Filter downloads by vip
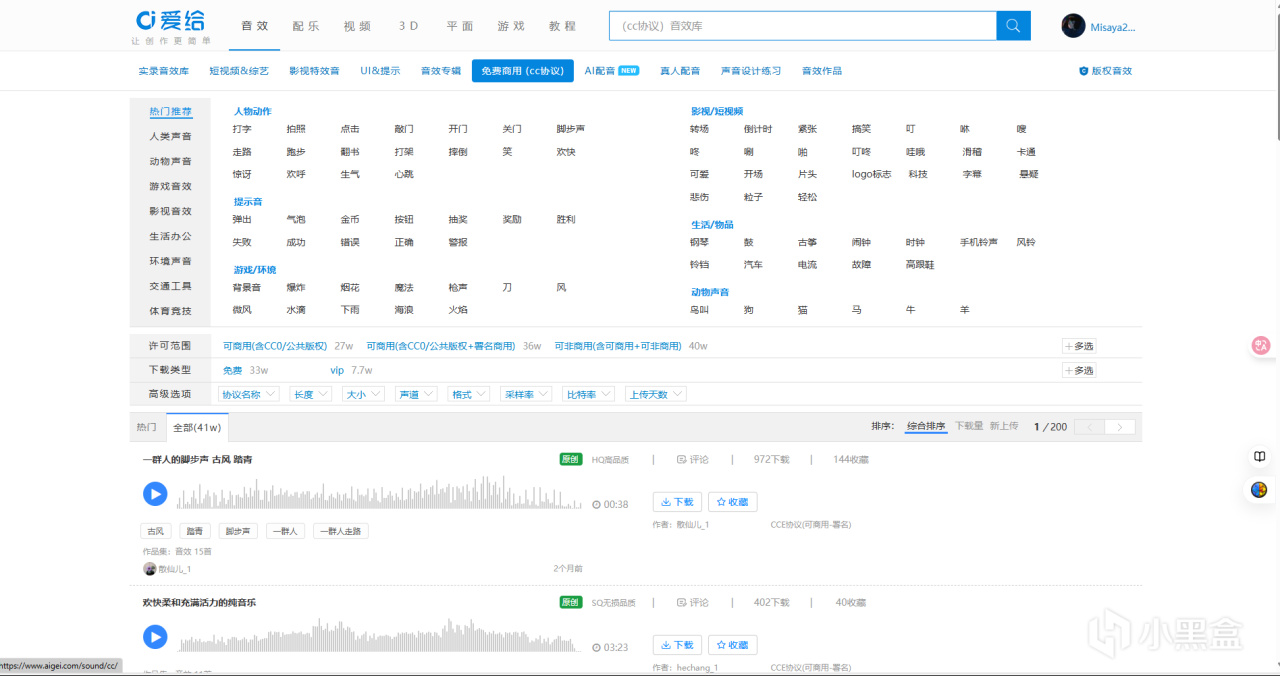Viewport: 1280px width, 676px height. click(x=337, y=370)
